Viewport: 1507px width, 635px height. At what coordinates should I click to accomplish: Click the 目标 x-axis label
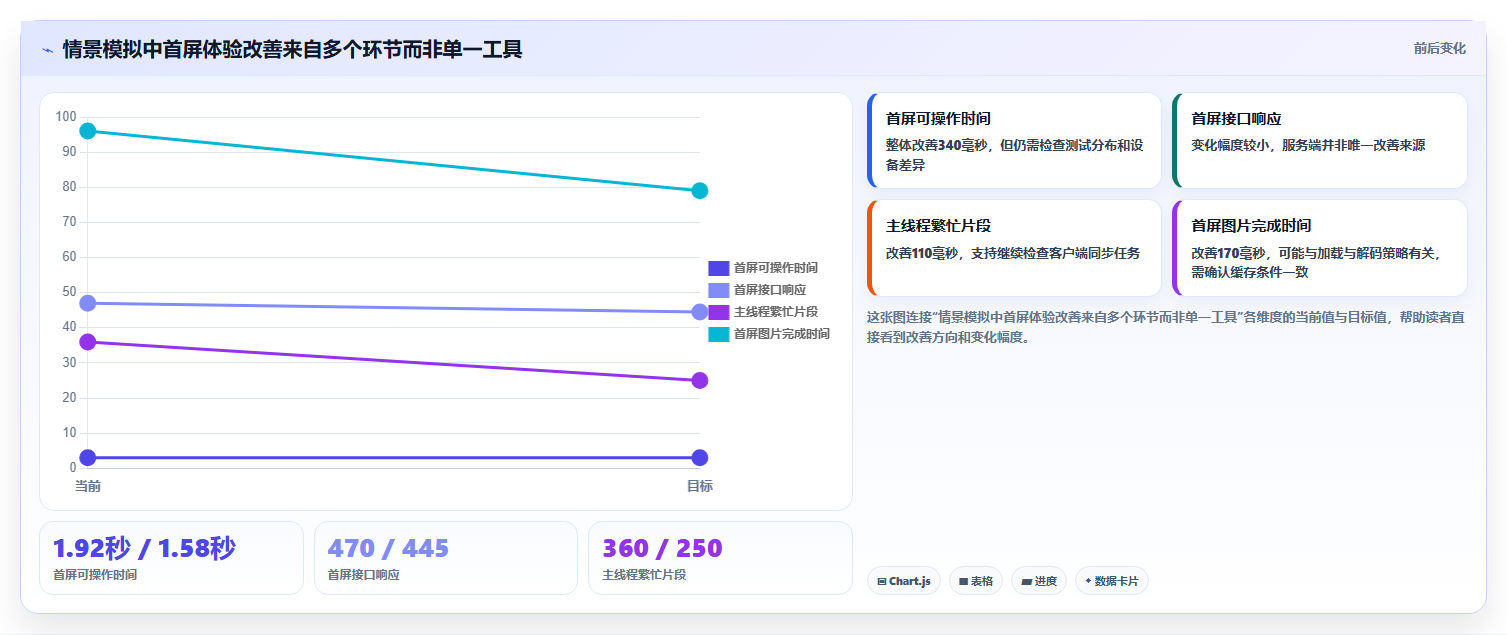tap(700, 486)
